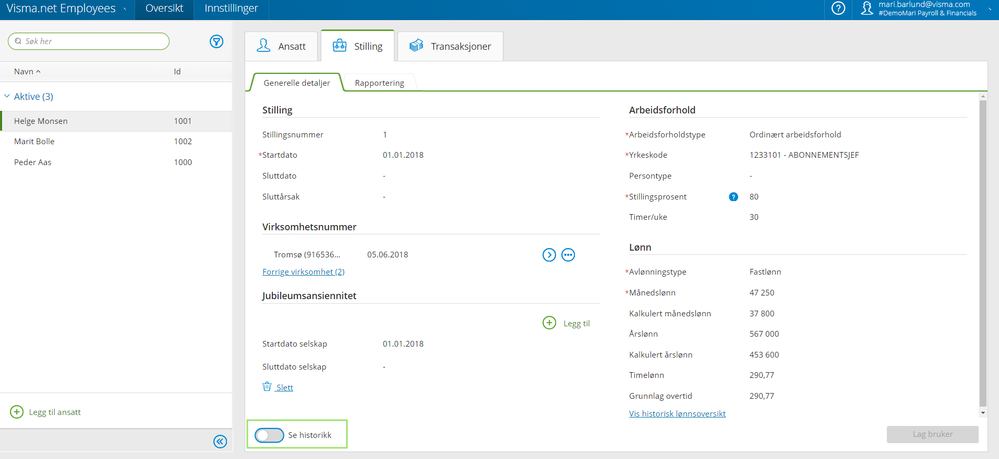Viewport: 999px width, 459px height.
Task: Click the trash can icon beside Slett
Action: 267,386
